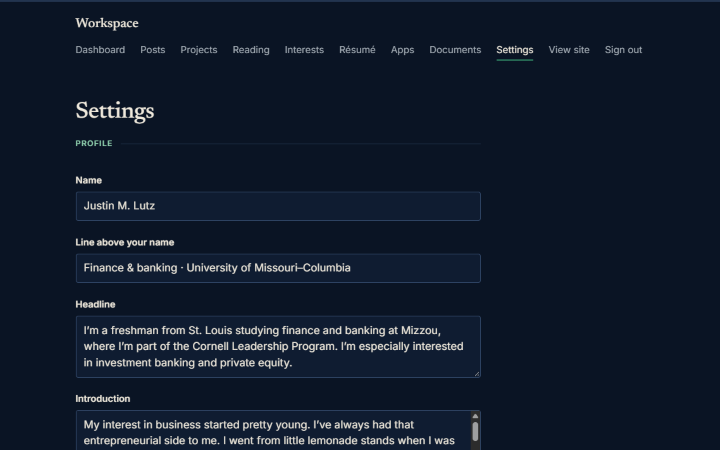Switch to the Reading page

tap(251, 50)
